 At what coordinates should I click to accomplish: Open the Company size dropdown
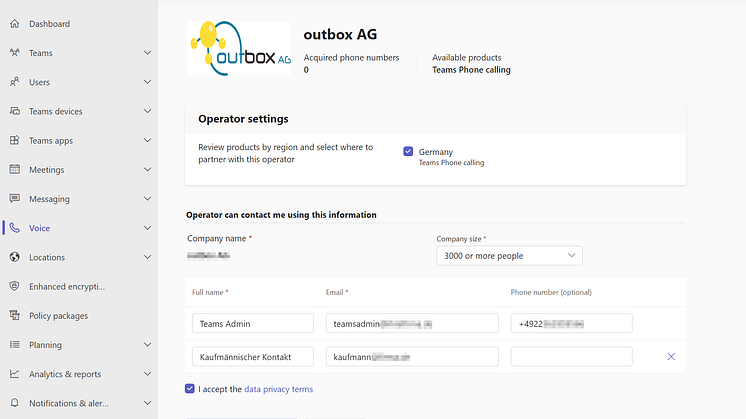509,256
